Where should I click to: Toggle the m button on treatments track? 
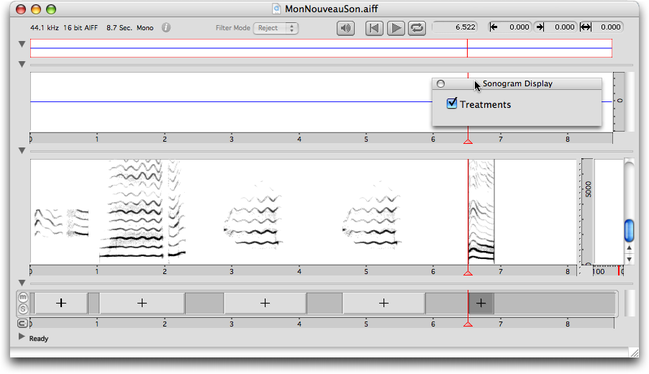tap(23, 297)
